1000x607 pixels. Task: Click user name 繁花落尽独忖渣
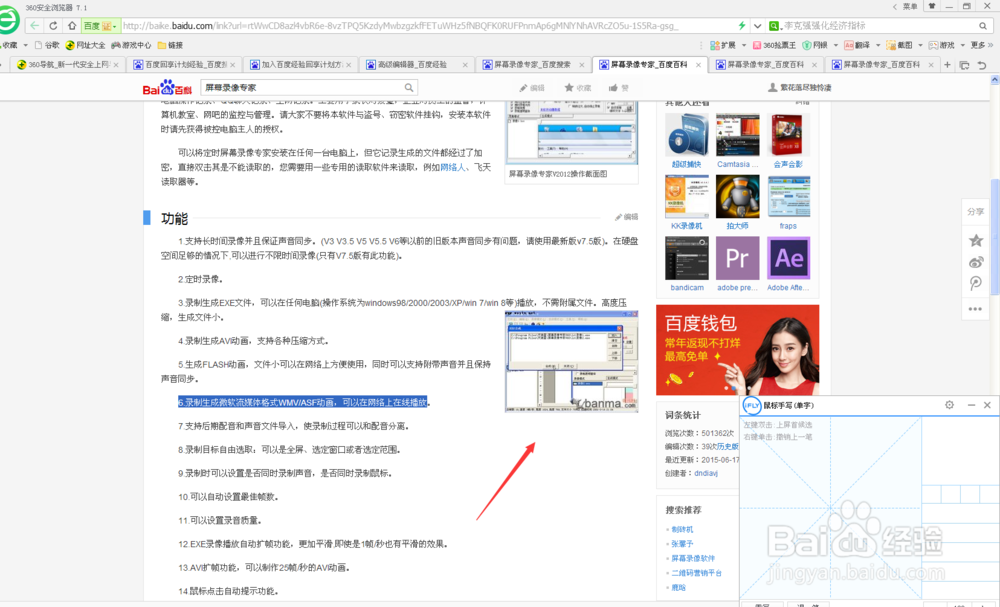tap(805, 87)
